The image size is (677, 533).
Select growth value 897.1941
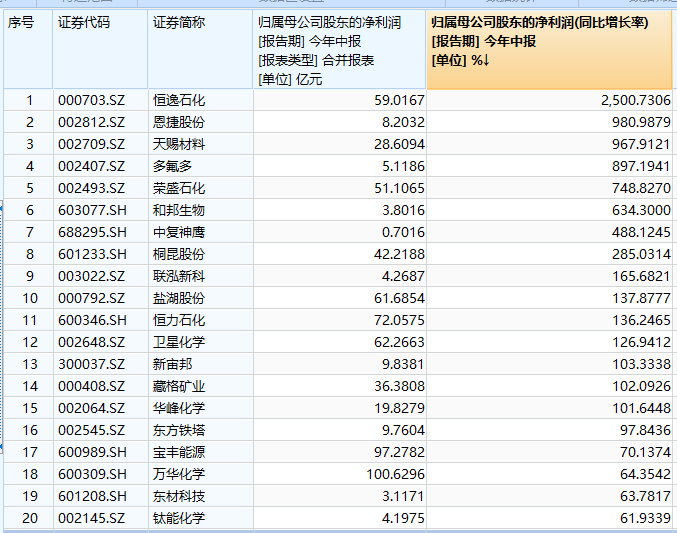coord(549,166)
